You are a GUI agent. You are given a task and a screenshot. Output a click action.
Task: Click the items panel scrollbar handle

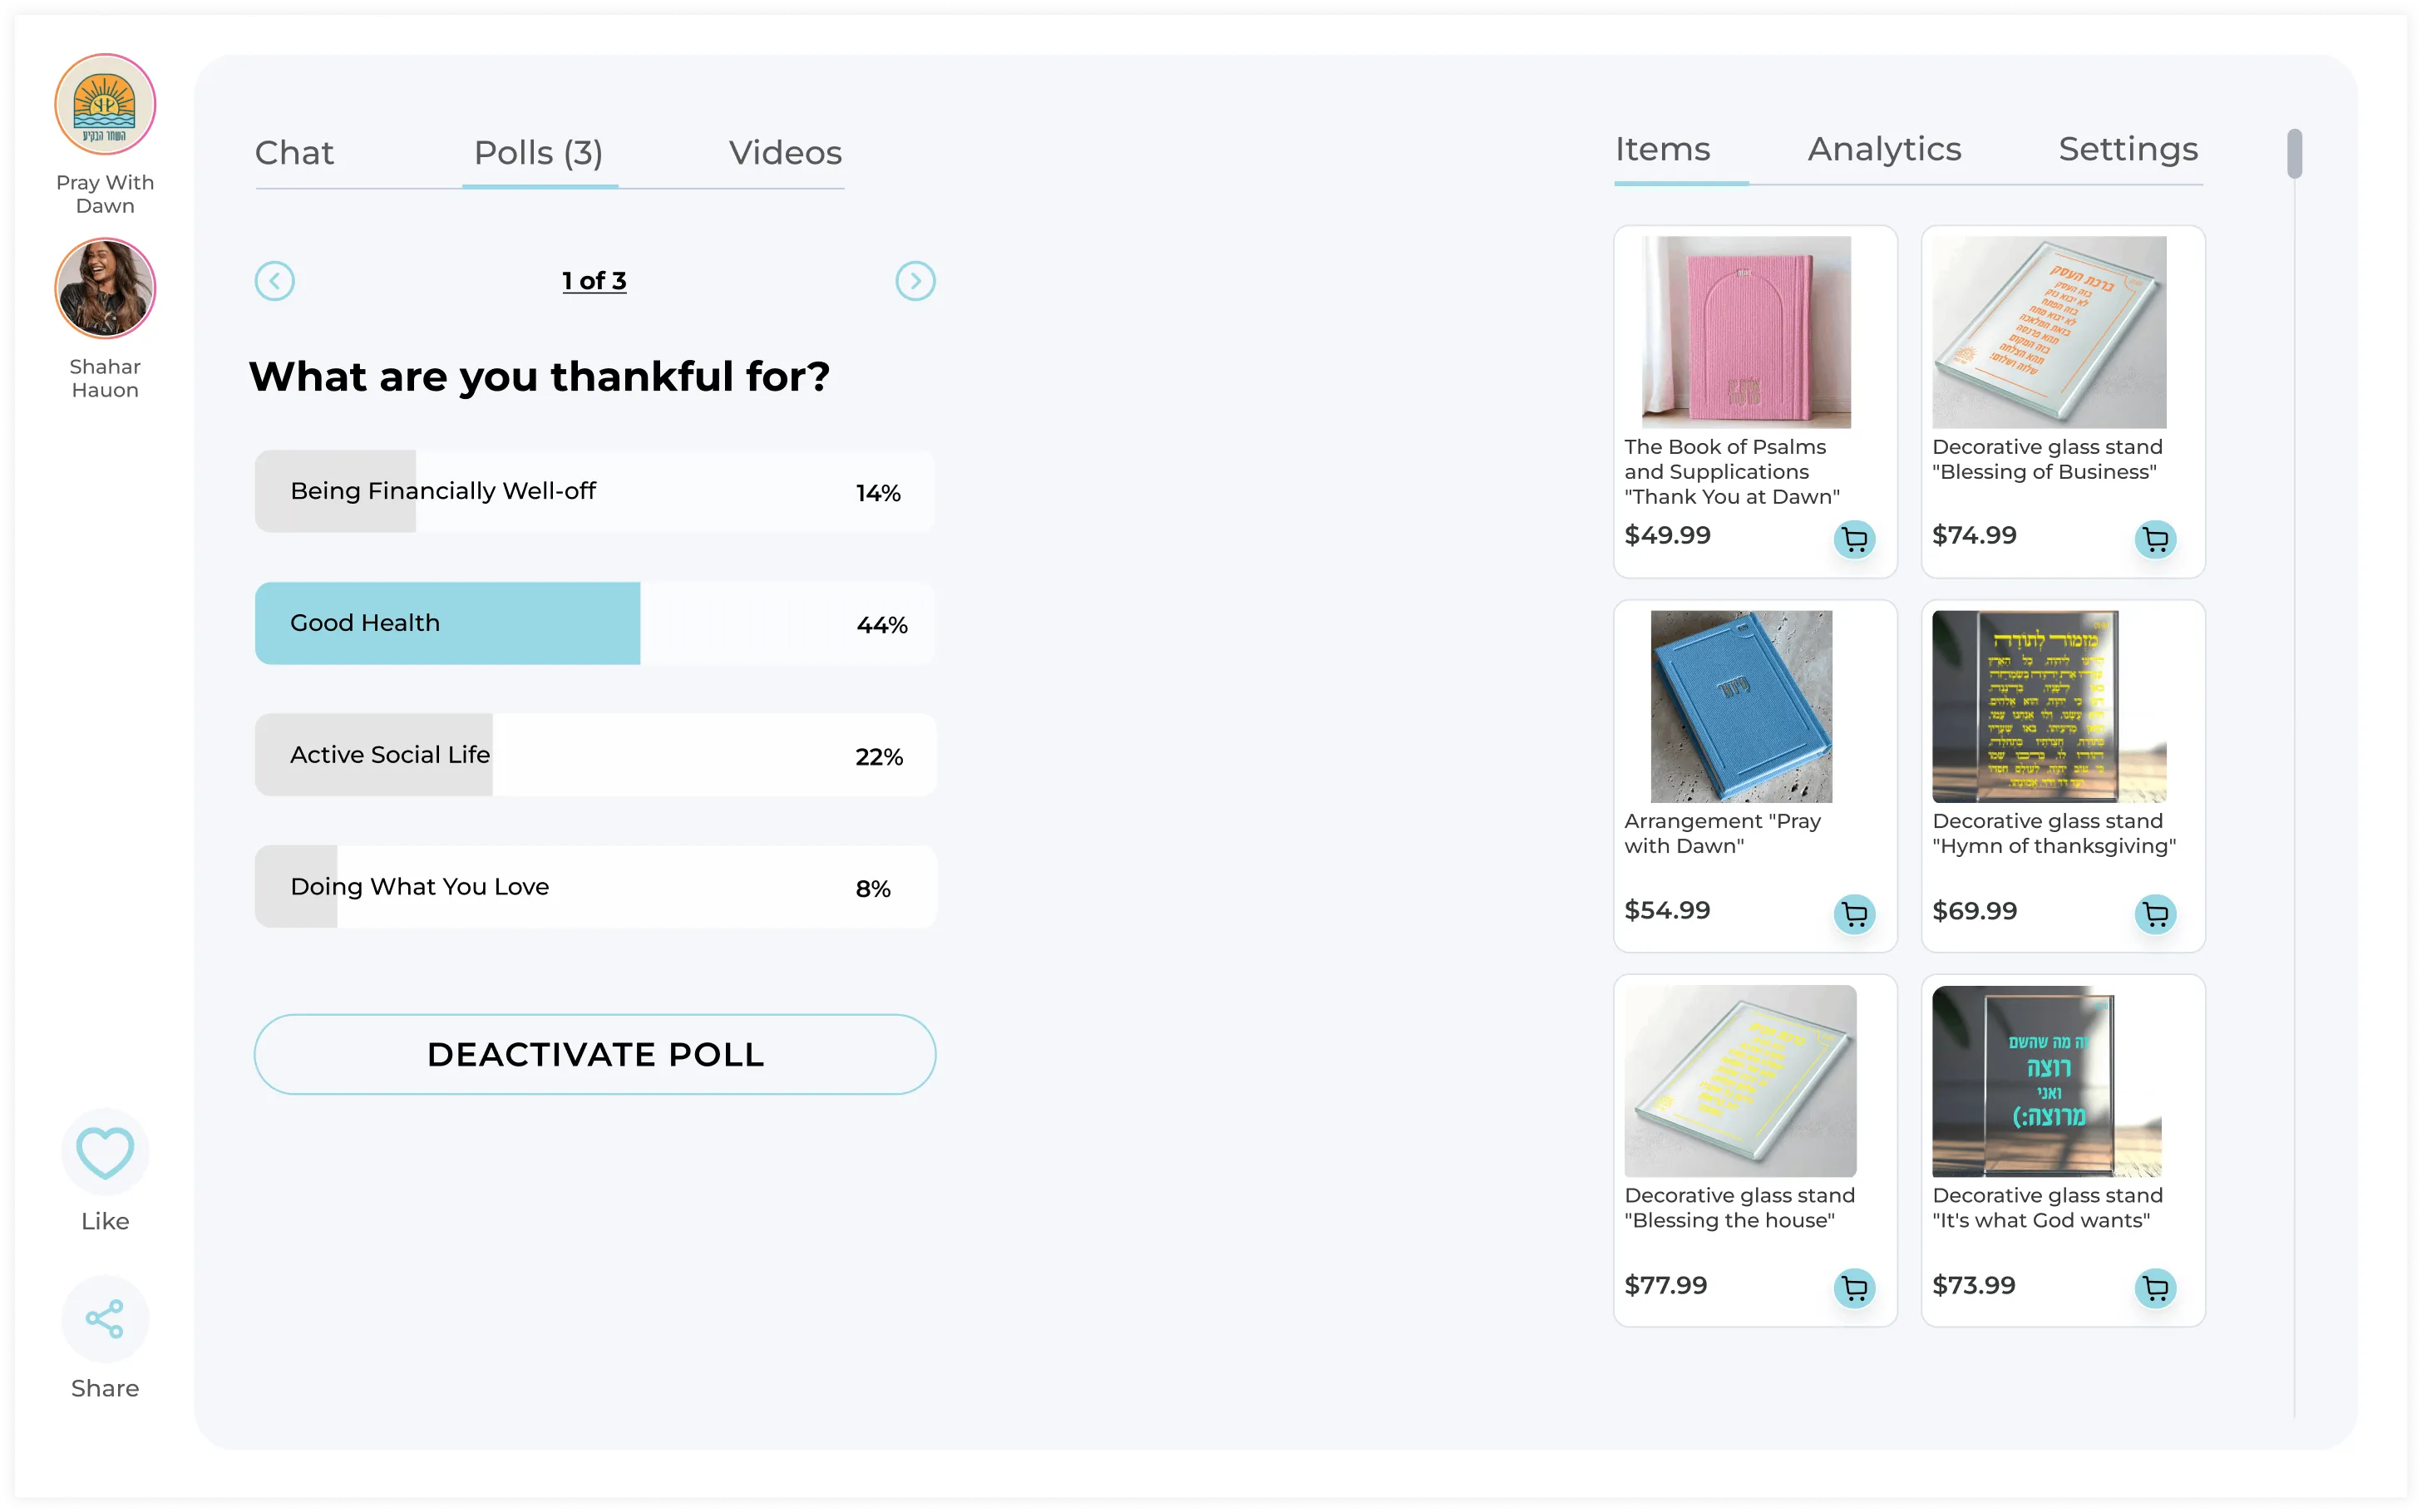[x=2294, y=154]
